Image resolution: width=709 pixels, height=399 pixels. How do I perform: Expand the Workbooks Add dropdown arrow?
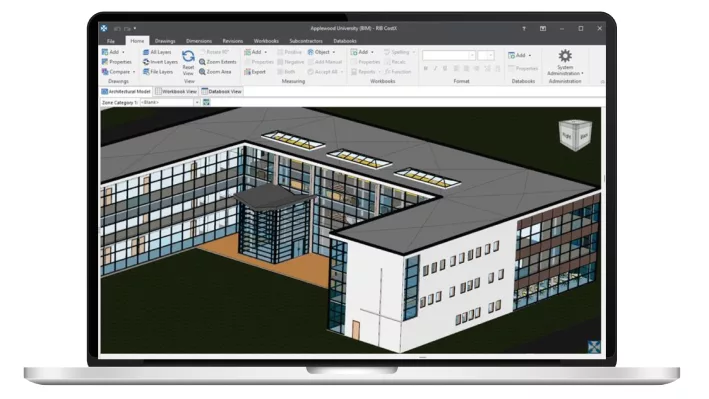coord(372,52)
